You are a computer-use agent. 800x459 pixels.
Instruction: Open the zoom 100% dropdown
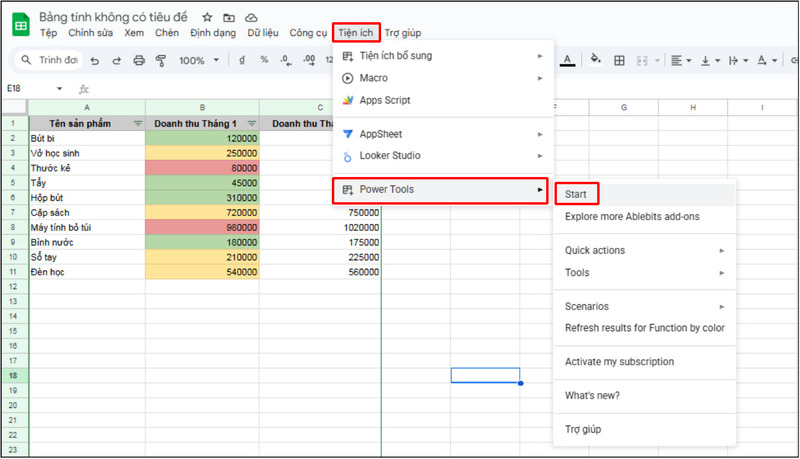197,60
